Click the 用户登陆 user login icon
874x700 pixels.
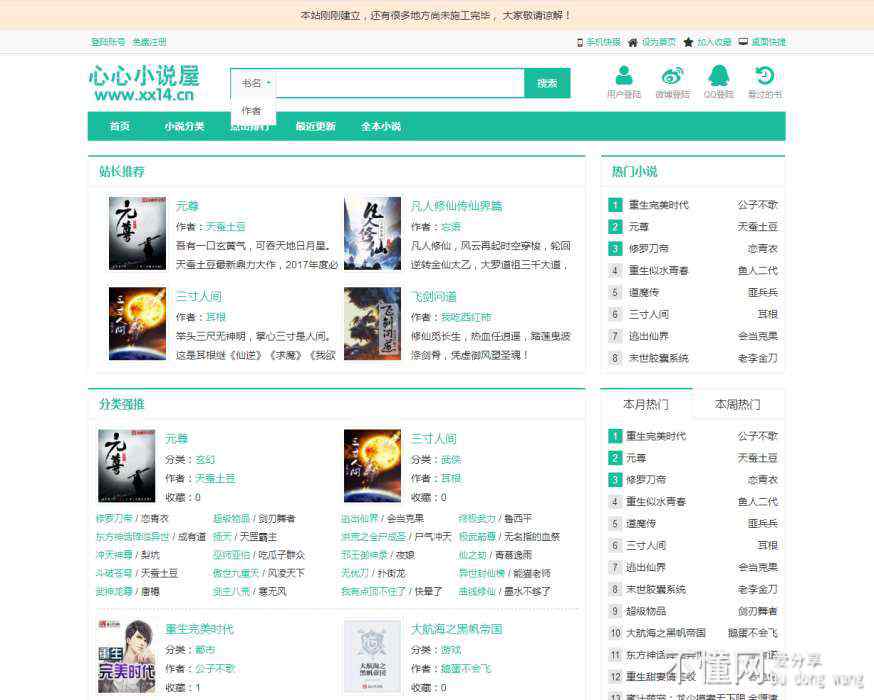[x=624, y=76]
